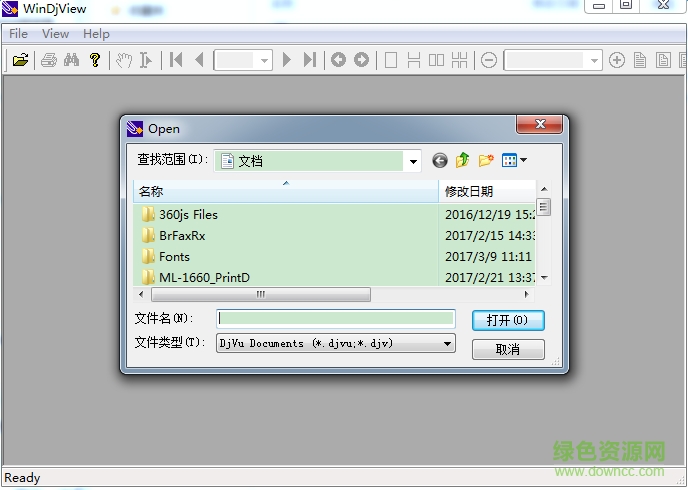
Task: Go to first page icon
Action: click(x=176, y=60)
